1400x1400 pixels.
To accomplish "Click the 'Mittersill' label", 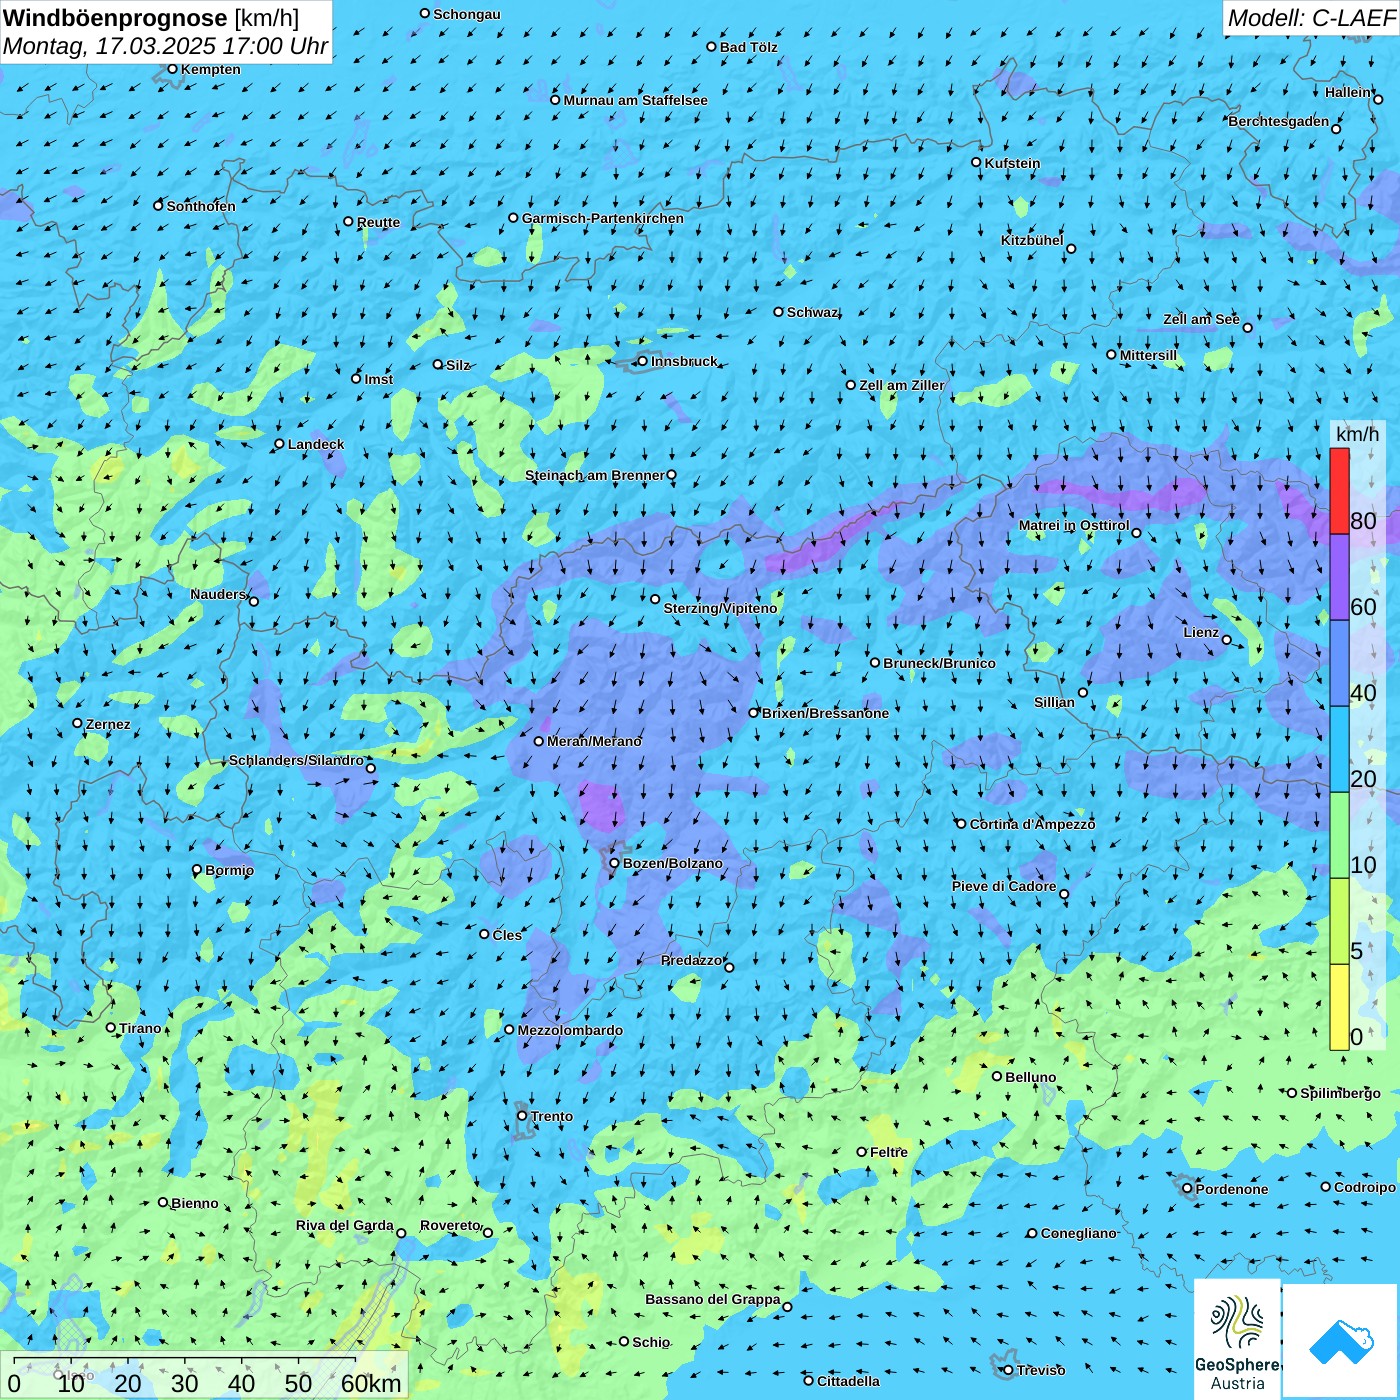I will click(x=1148, y=355).
